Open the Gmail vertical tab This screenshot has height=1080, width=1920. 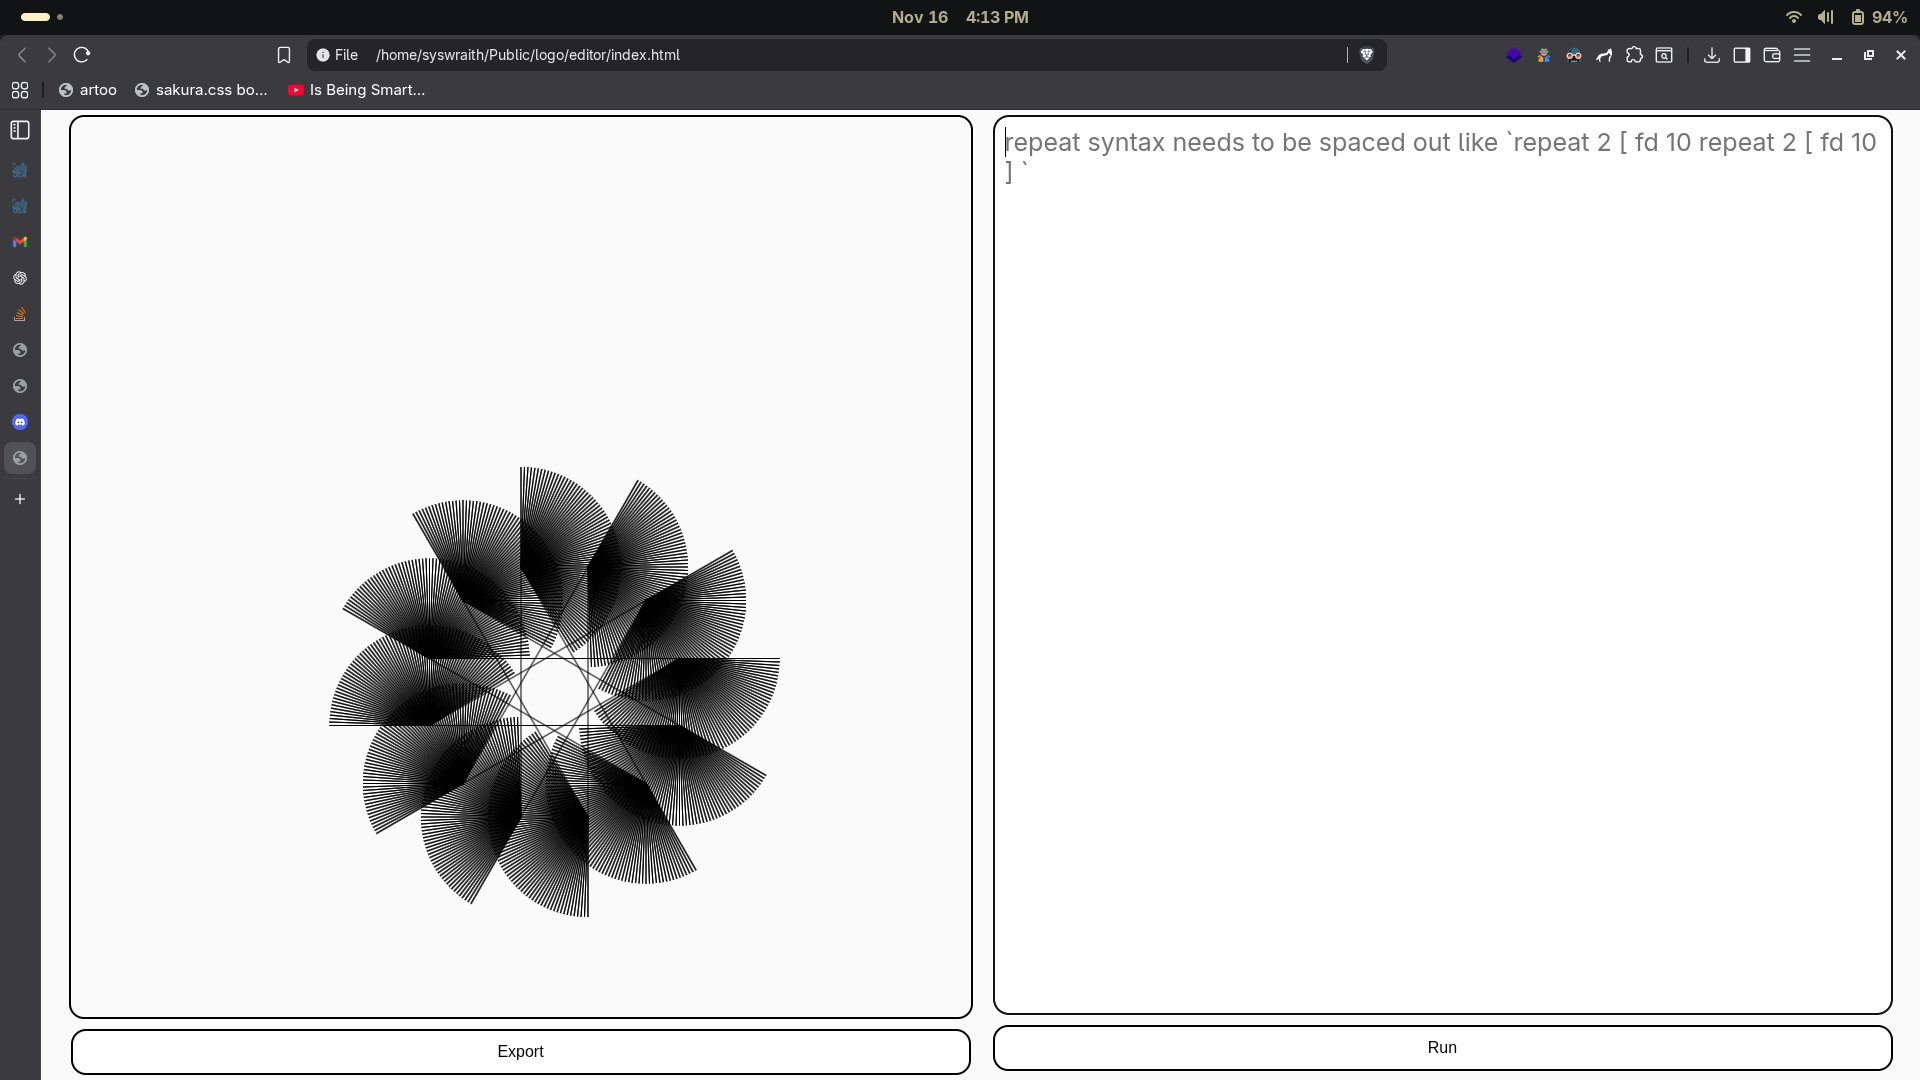[20, 242]
